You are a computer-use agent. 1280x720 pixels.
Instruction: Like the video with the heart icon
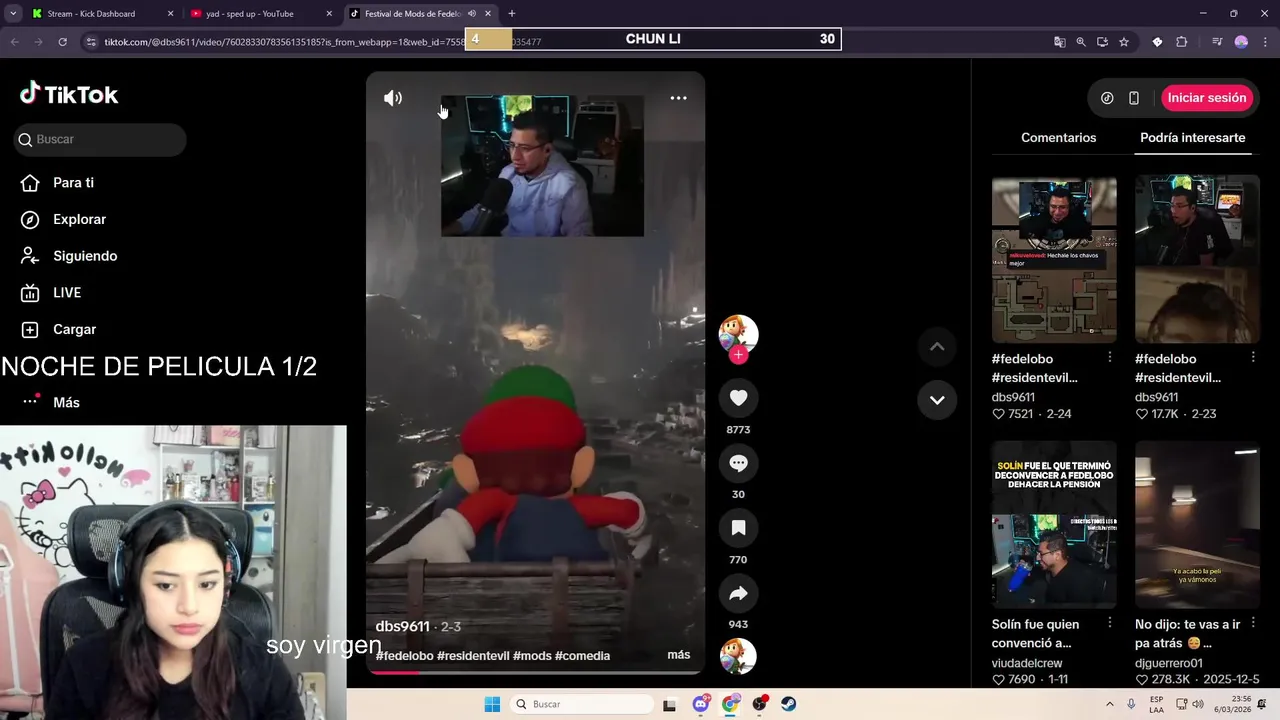click(738, 398)
